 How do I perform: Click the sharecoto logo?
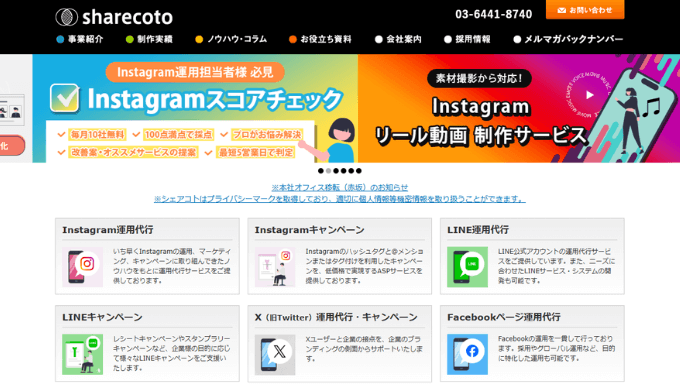(114, 17)
